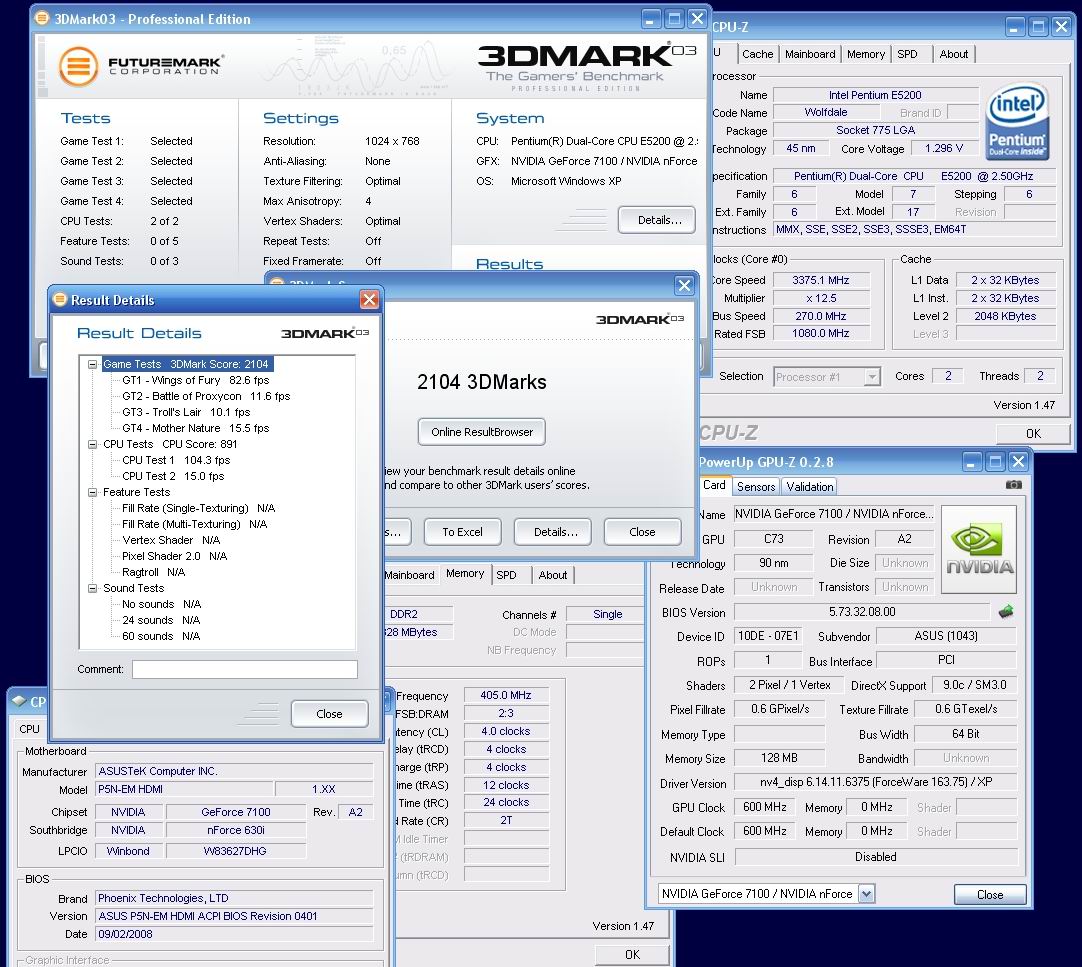This screenshot has width=1082, height=967.
Task: Click the 3DMark03 title bar icon
Action: (x=42, y=18)
